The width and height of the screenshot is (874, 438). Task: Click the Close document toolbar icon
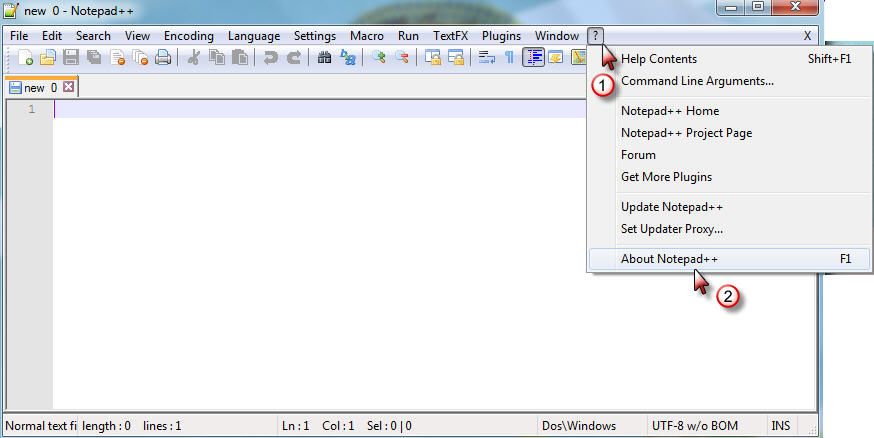(117, 57)
